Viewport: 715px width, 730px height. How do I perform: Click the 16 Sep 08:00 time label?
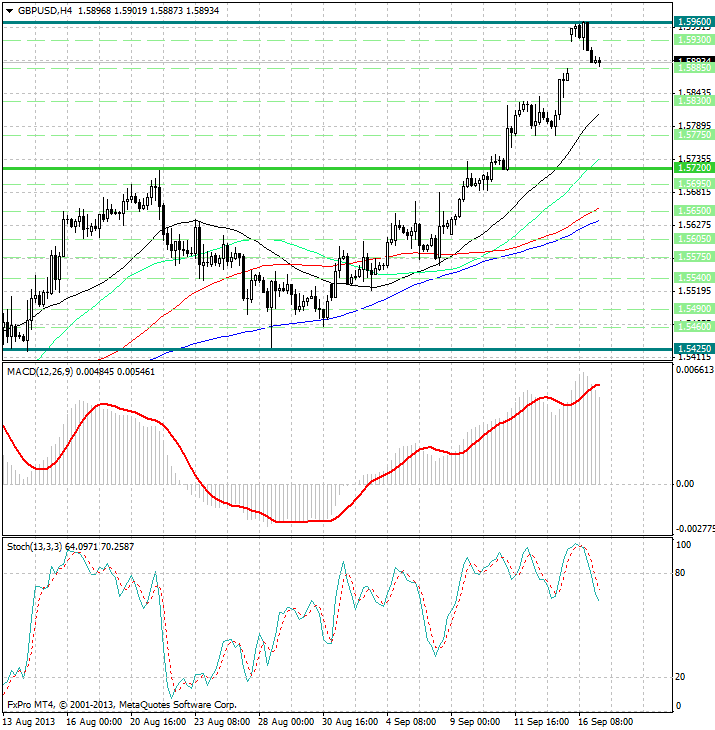pos(597,720)
